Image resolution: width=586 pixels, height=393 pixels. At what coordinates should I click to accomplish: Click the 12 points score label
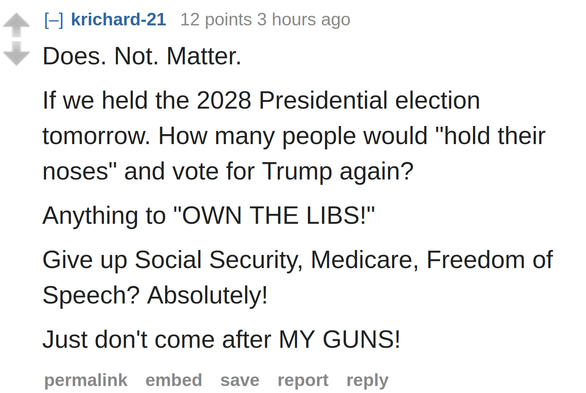pos(216,19)
